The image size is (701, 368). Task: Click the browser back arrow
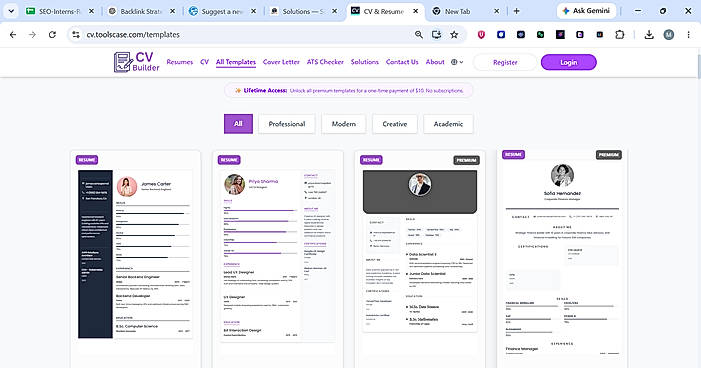click(13, 34)
